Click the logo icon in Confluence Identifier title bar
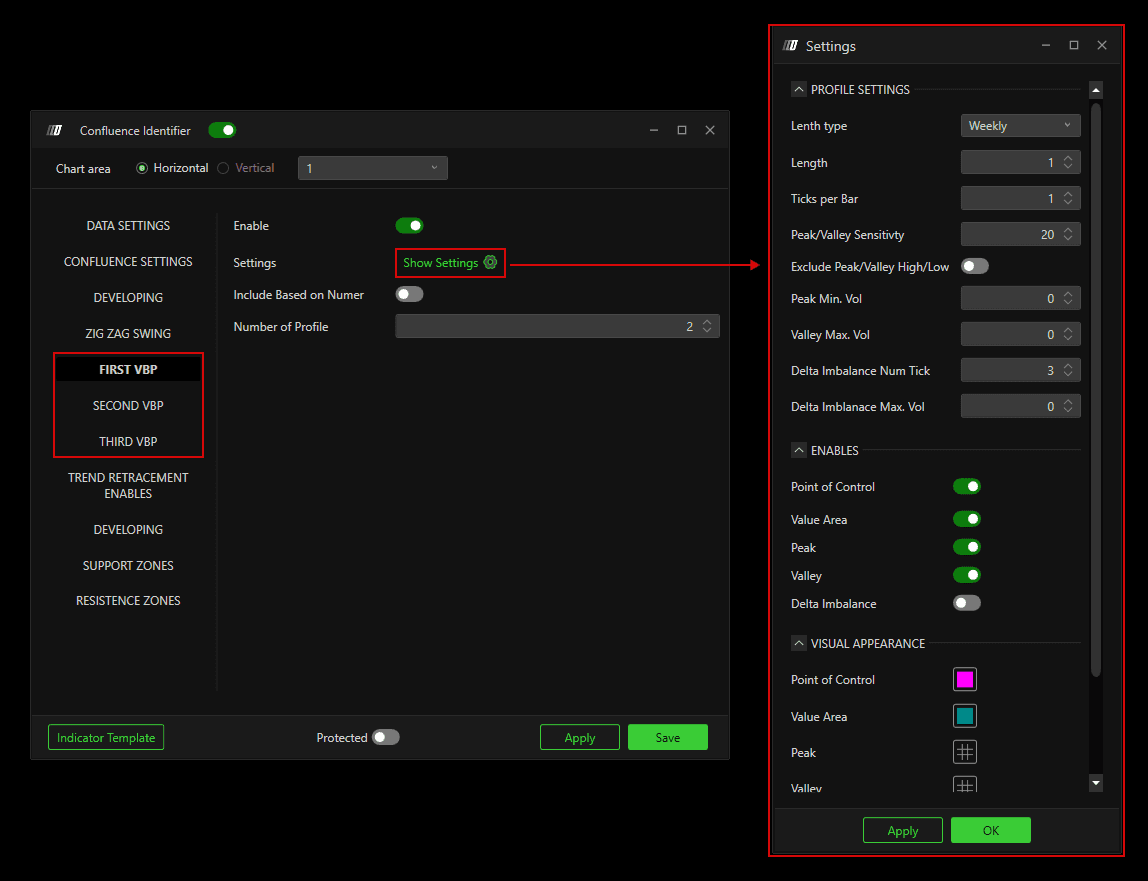The width and height of the screenshot is (1148, 881). (54, 130)
